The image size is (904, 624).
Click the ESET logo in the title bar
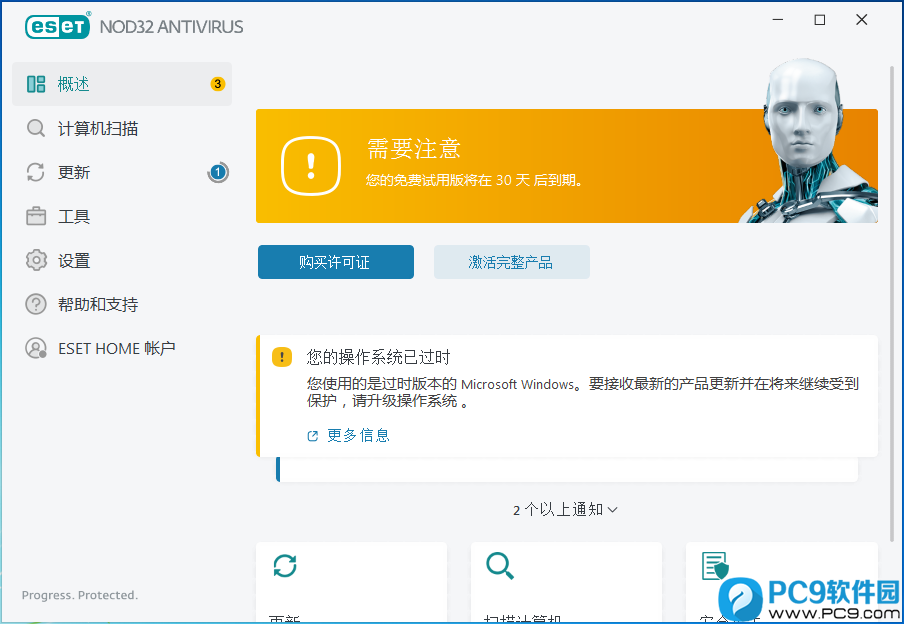57,26
